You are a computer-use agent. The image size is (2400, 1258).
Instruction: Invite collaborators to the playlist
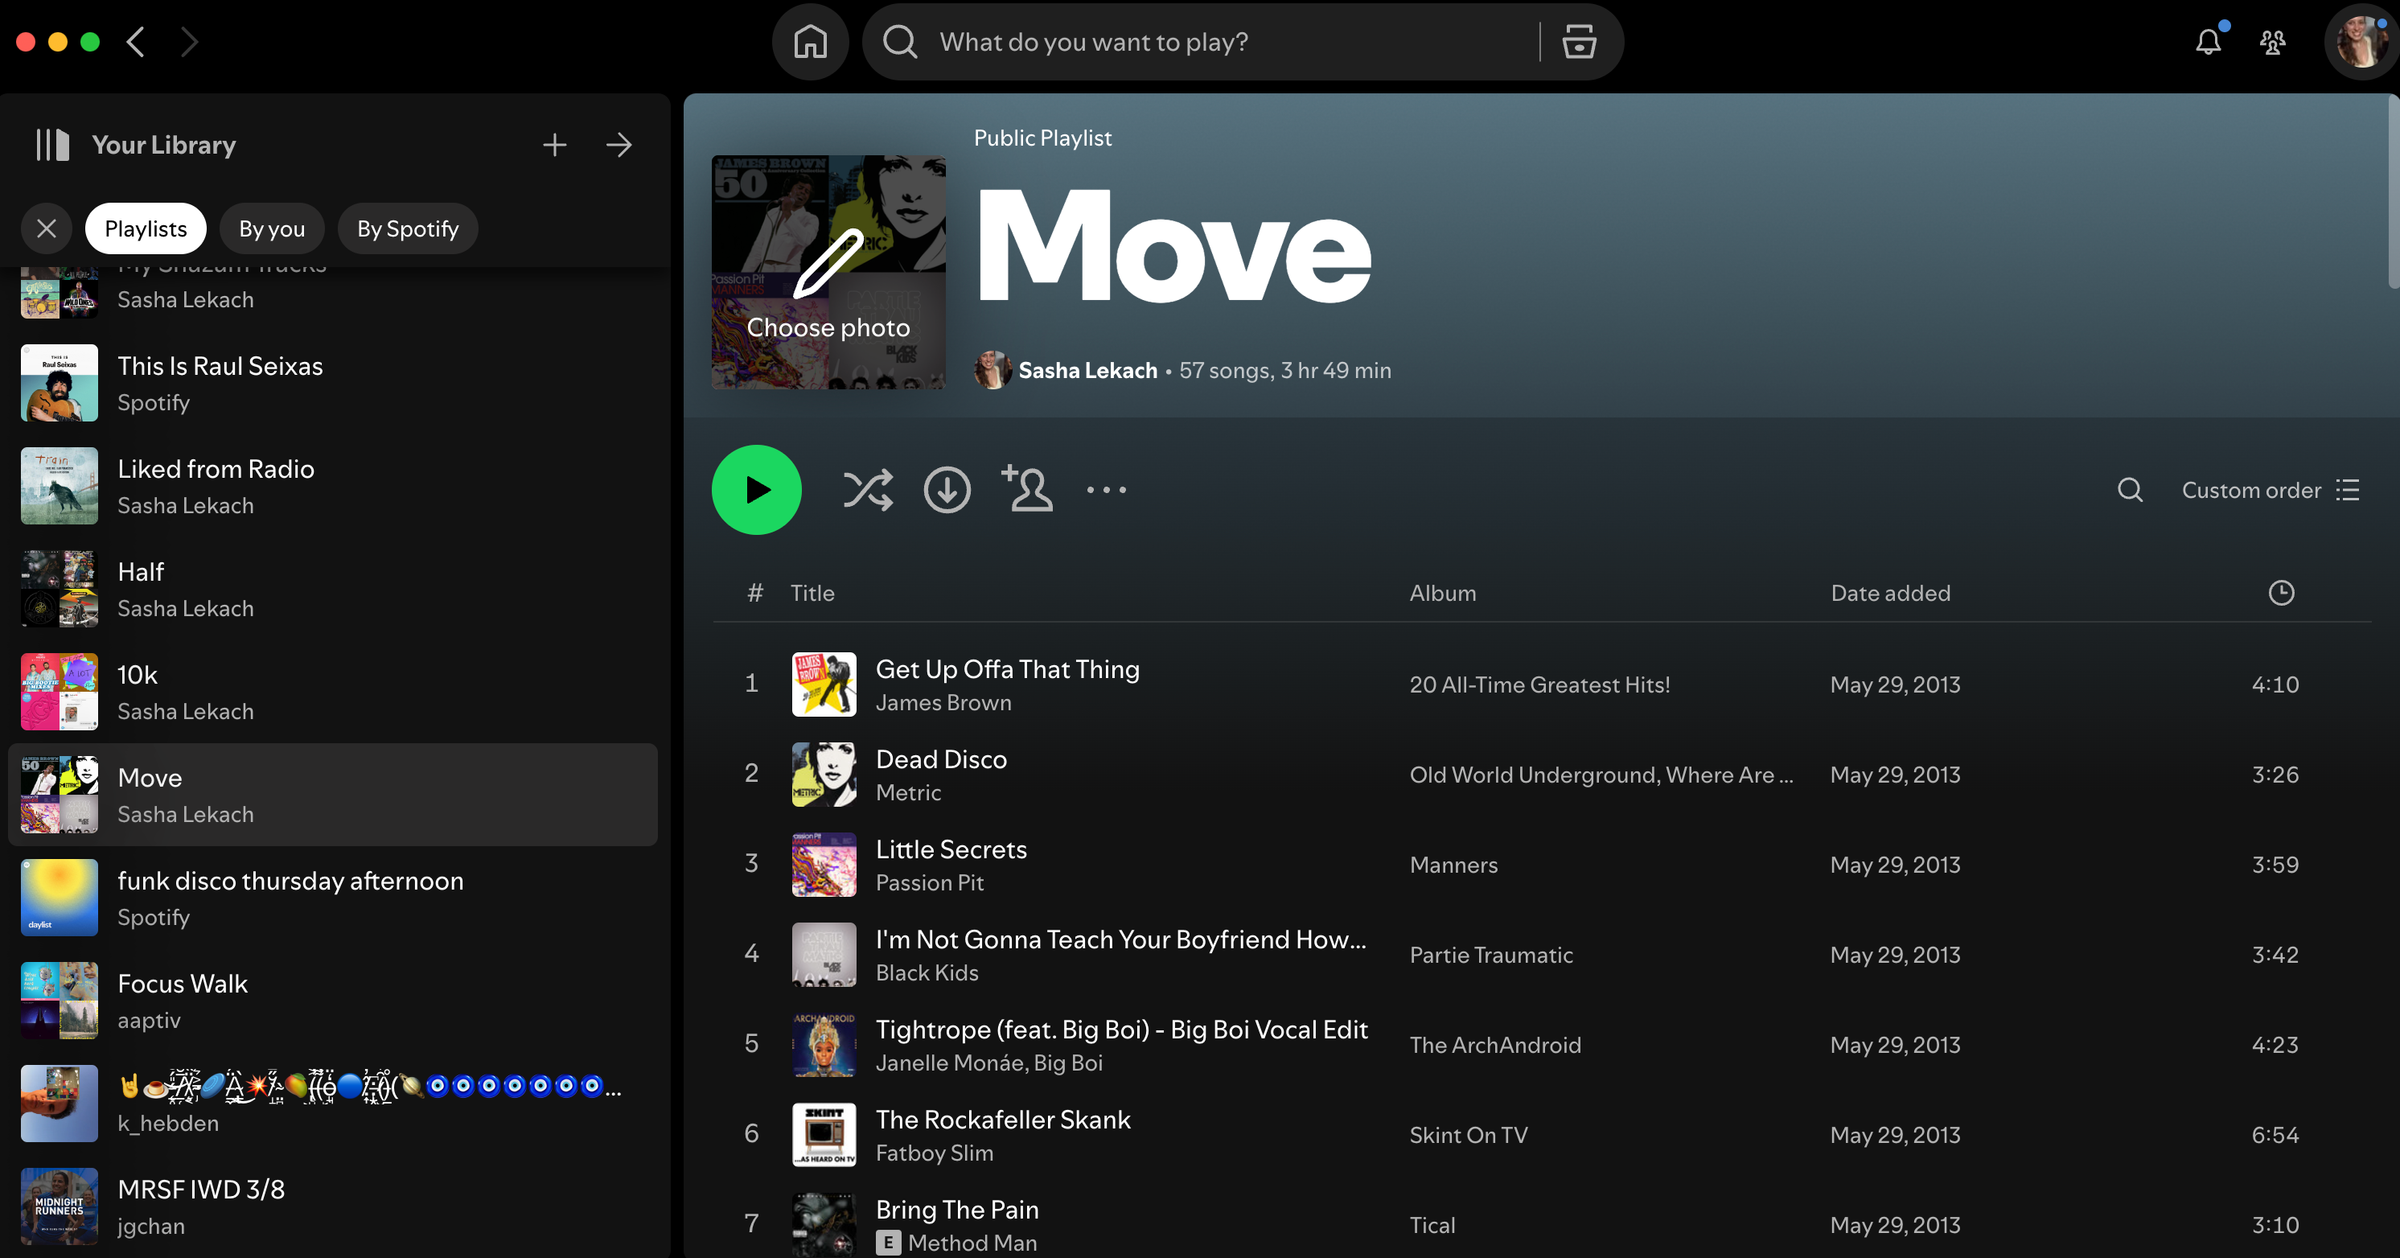tap(1028, 489)
